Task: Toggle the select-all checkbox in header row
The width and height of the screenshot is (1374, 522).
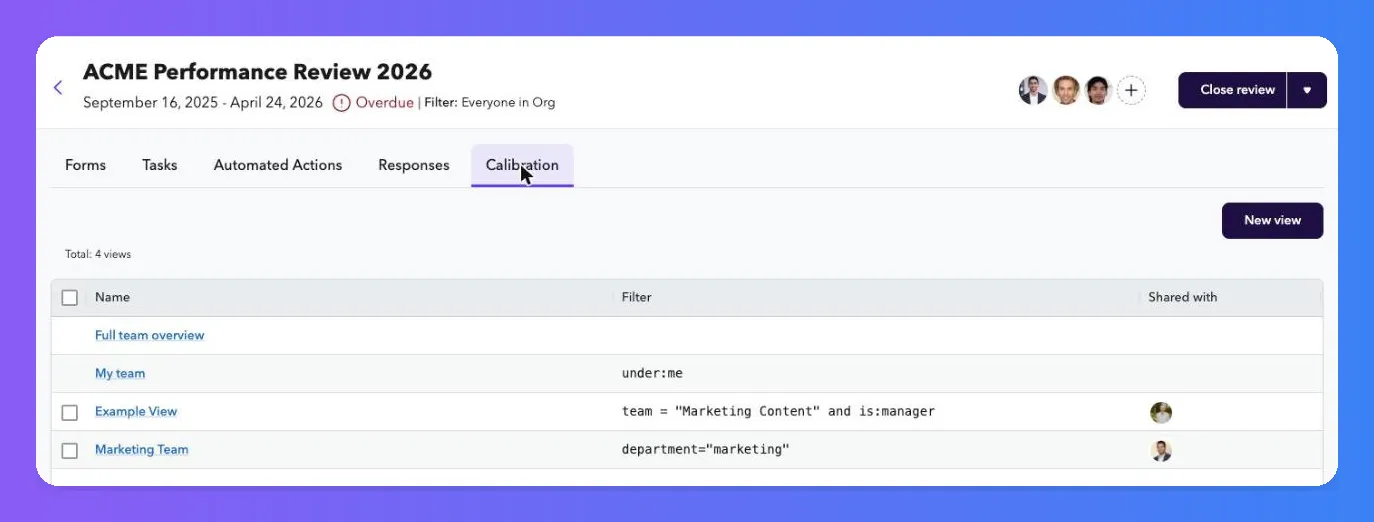Action: tap(70, 297)
